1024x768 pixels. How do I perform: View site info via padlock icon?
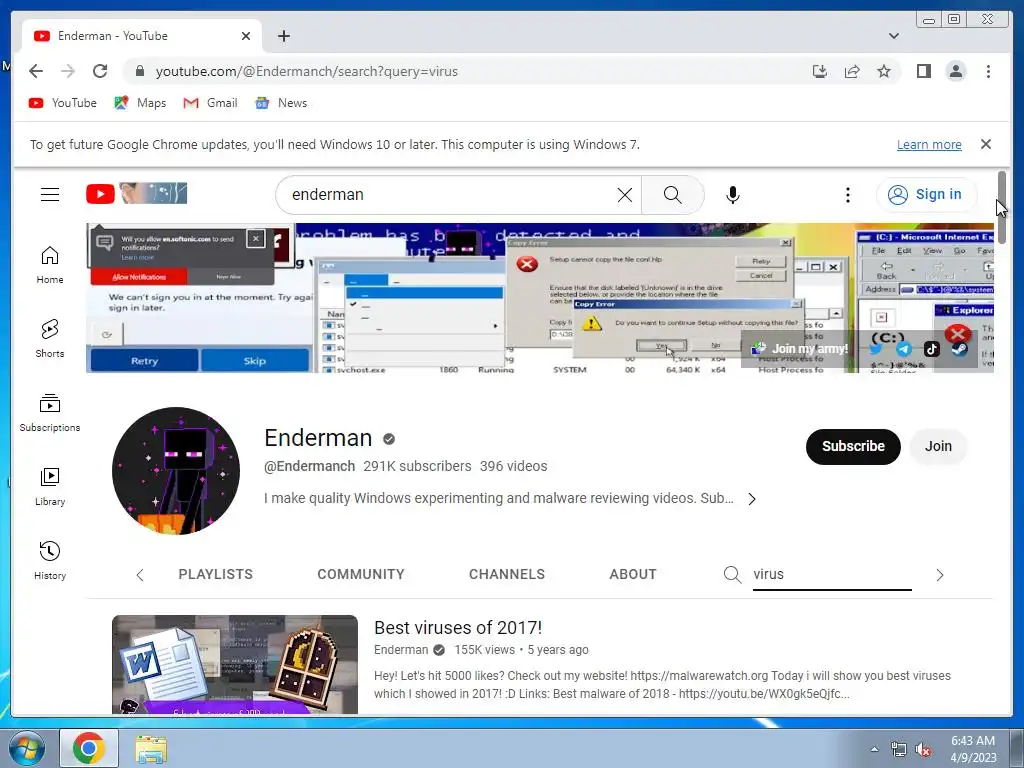139,71
